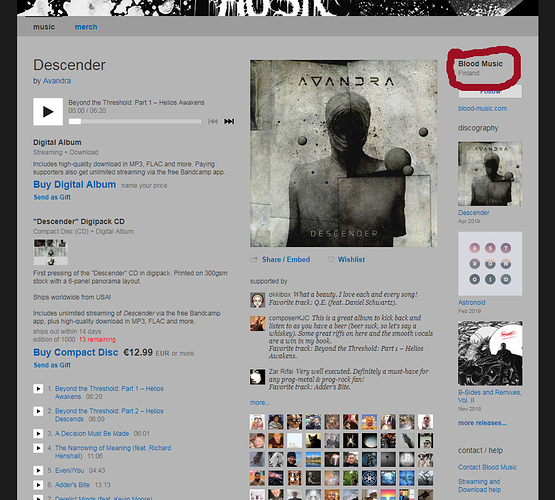Click the Descender album title heading
Image resolution: width=555 pixels, height=500 pixels.
click(69, 65)
